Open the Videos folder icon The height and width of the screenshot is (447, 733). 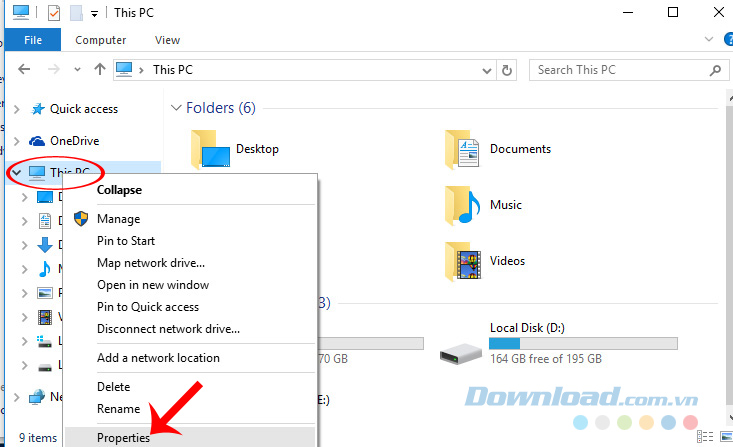[462, 262]
